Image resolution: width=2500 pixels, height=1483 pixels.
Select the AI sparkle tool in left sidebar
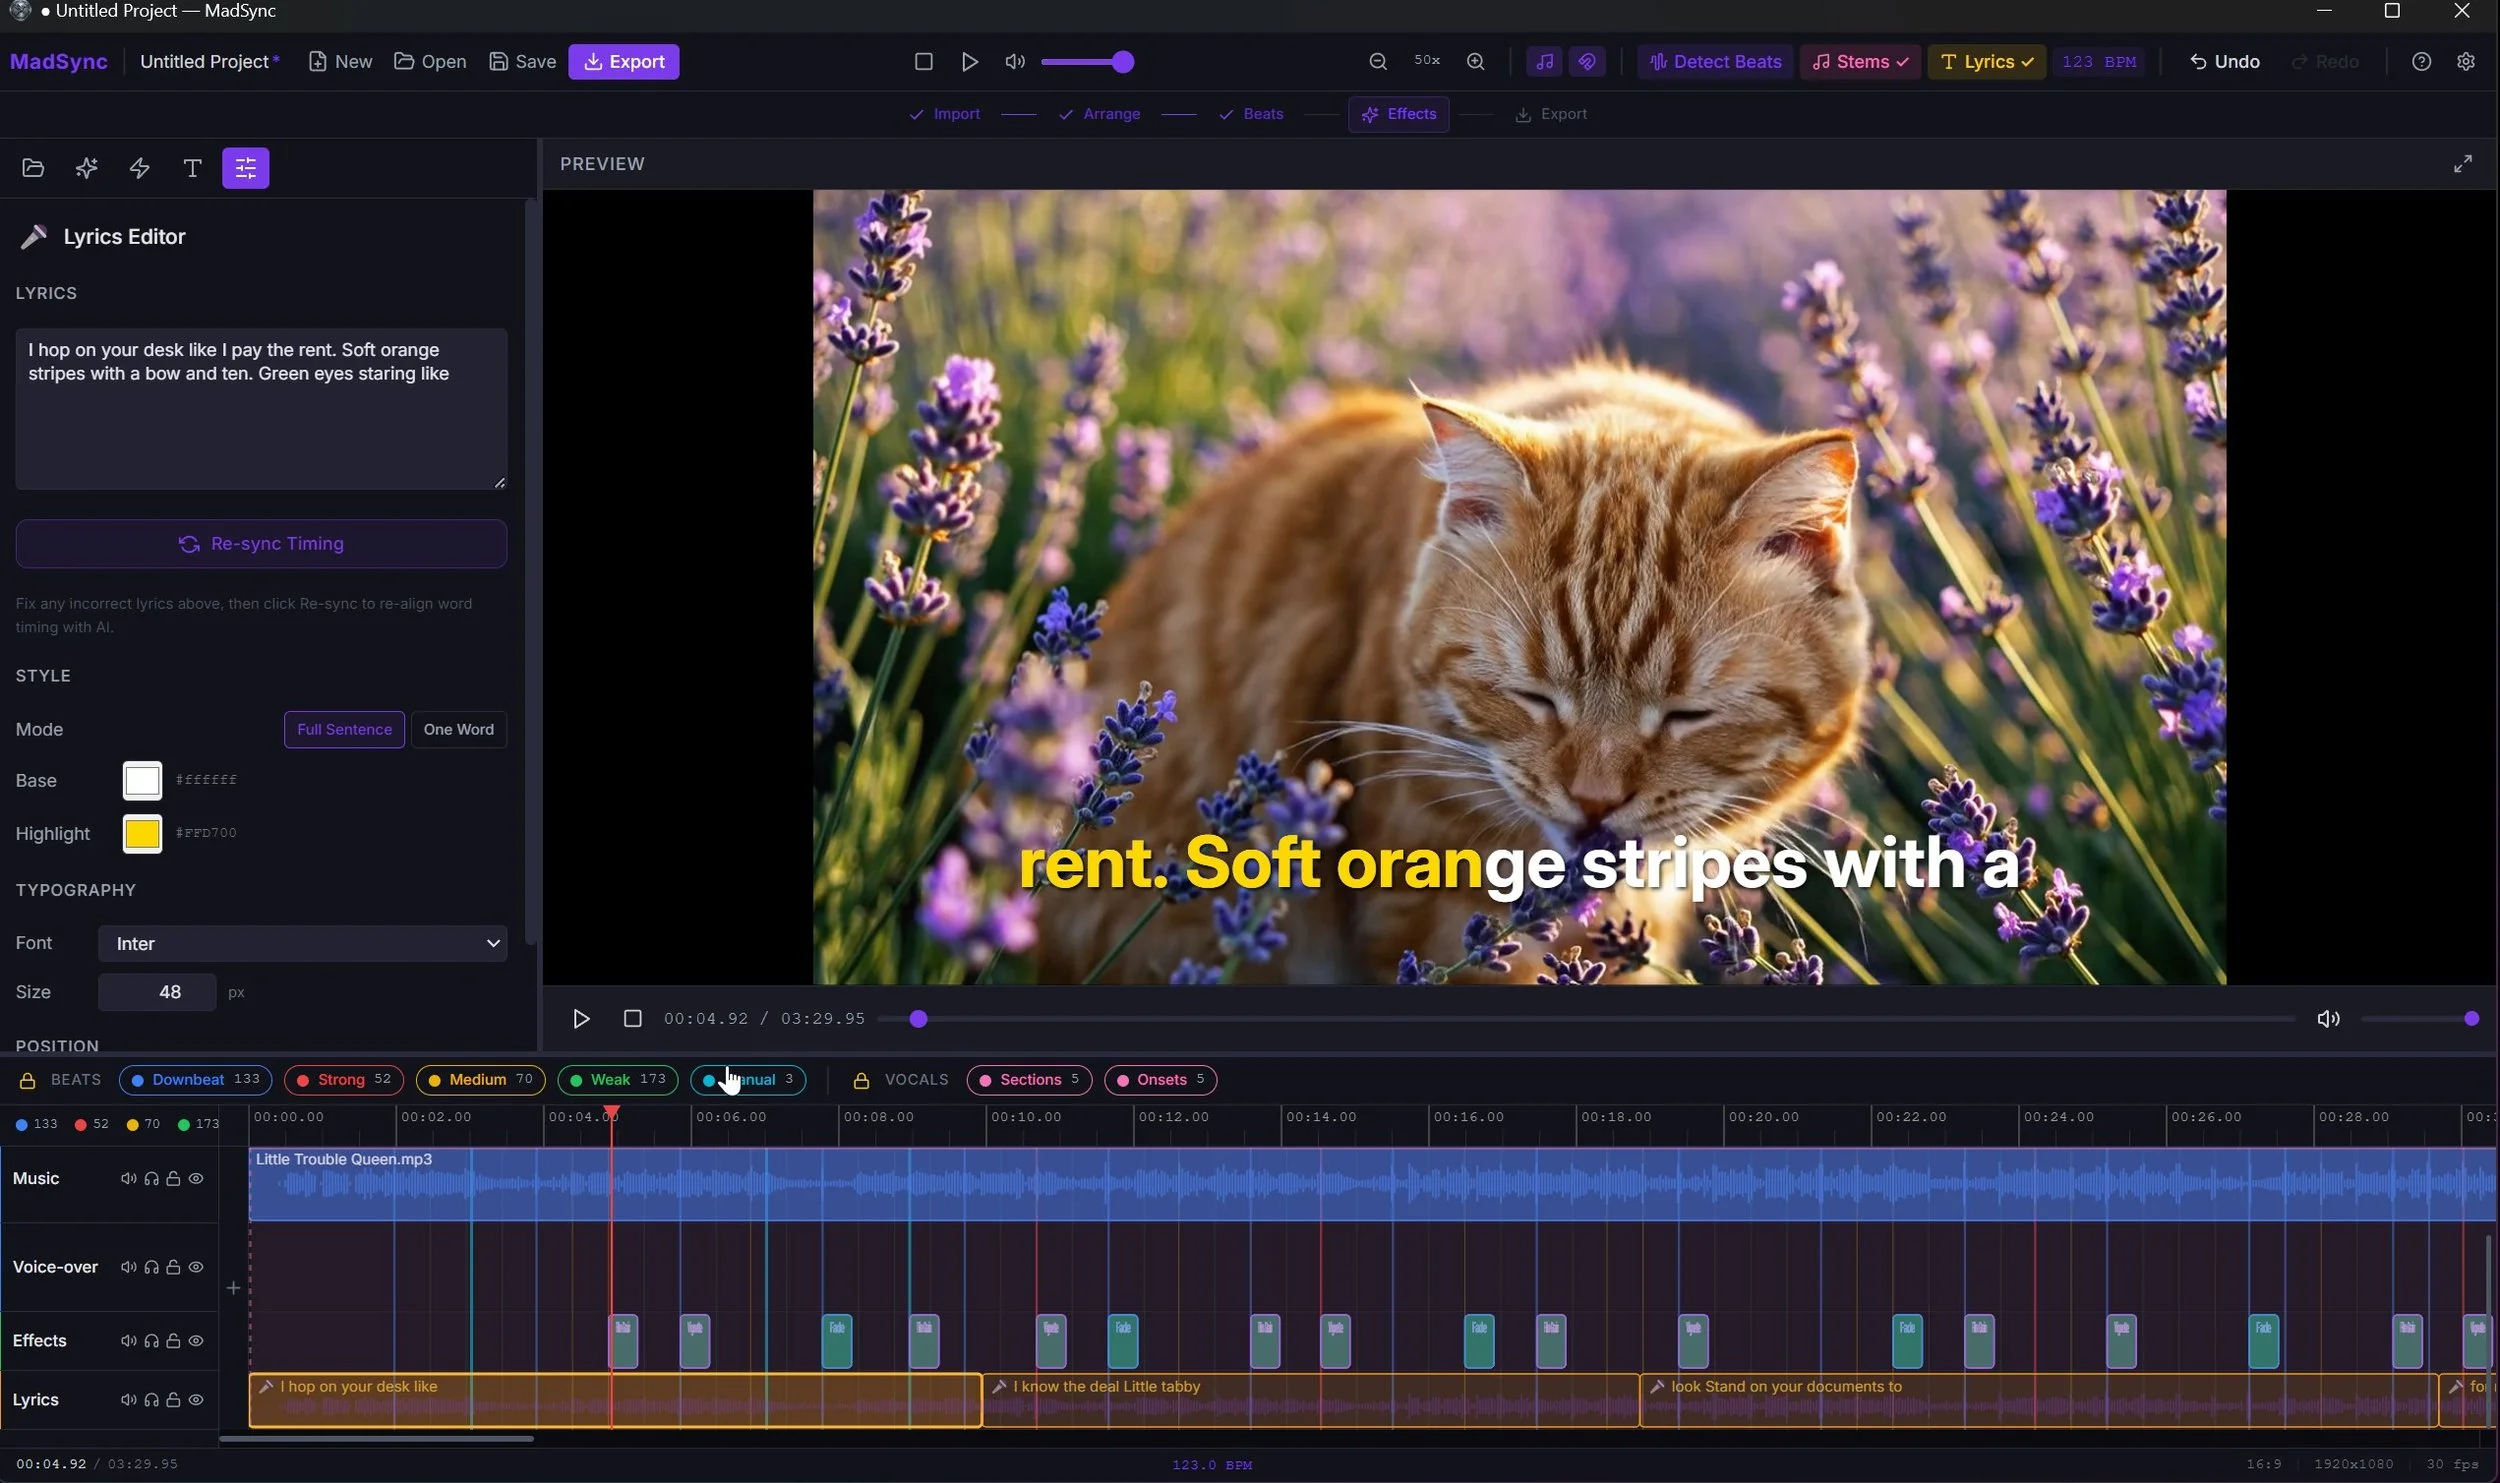[x=86, y=168]
